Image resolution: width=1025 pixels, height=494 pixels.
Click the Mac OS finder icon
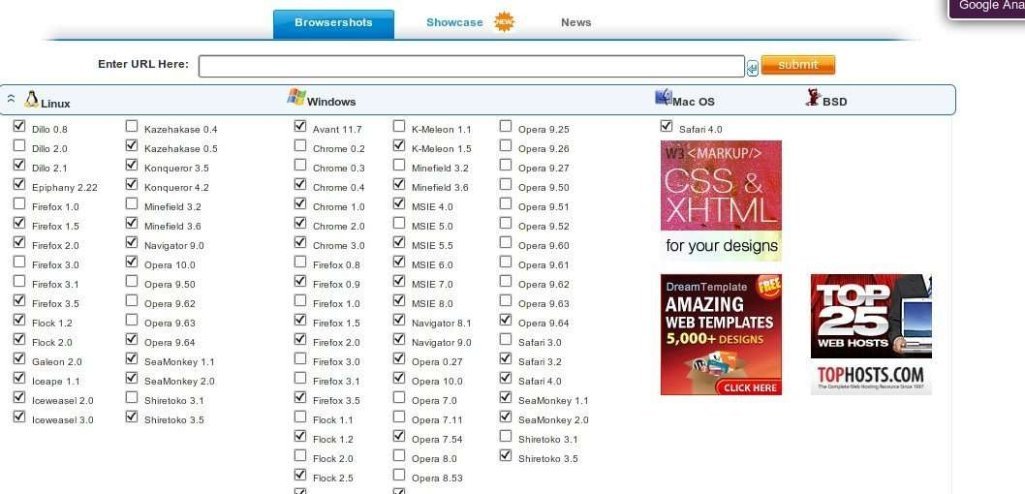664,97
